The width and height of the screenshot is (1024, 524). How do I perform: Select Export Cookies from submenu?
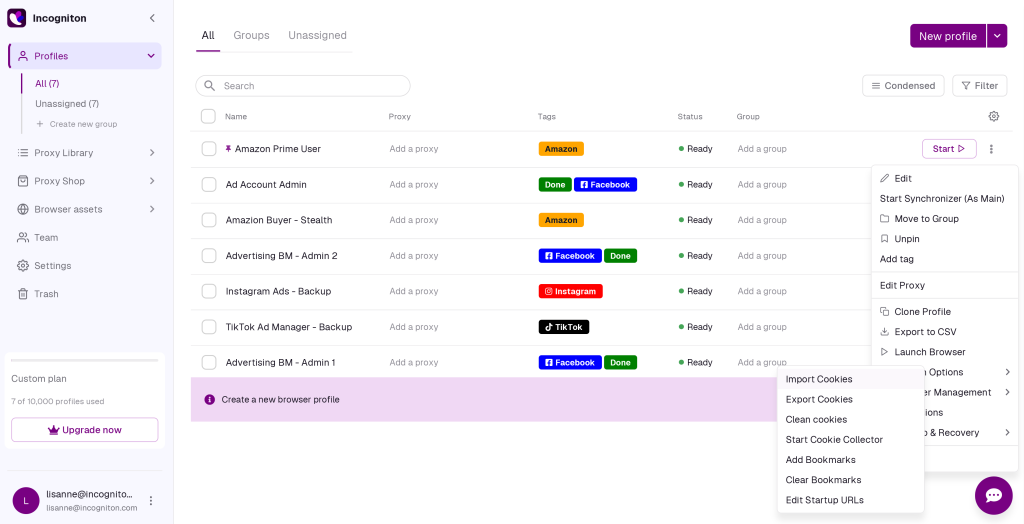pos(850,399)
